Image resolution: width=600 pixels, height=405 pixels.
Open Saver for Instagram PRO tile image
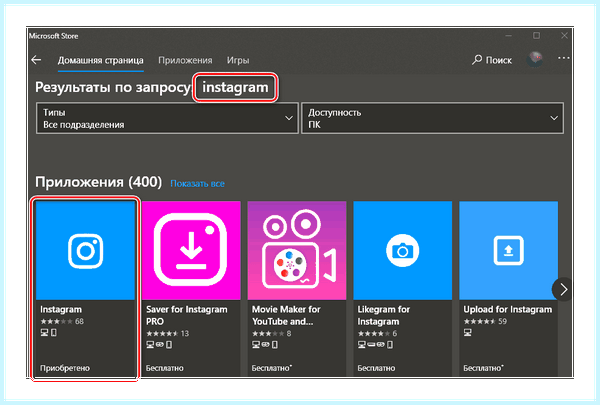[x=191, y=250]
